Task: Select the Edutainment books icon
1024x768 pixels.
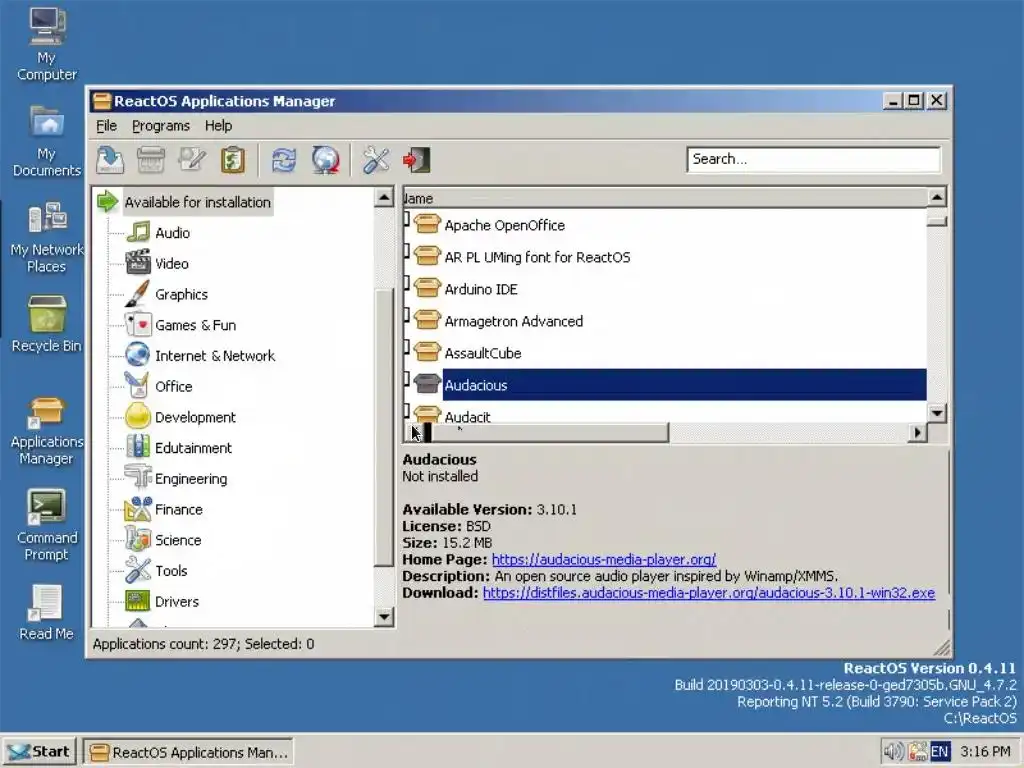Action: tap(138, 447)
